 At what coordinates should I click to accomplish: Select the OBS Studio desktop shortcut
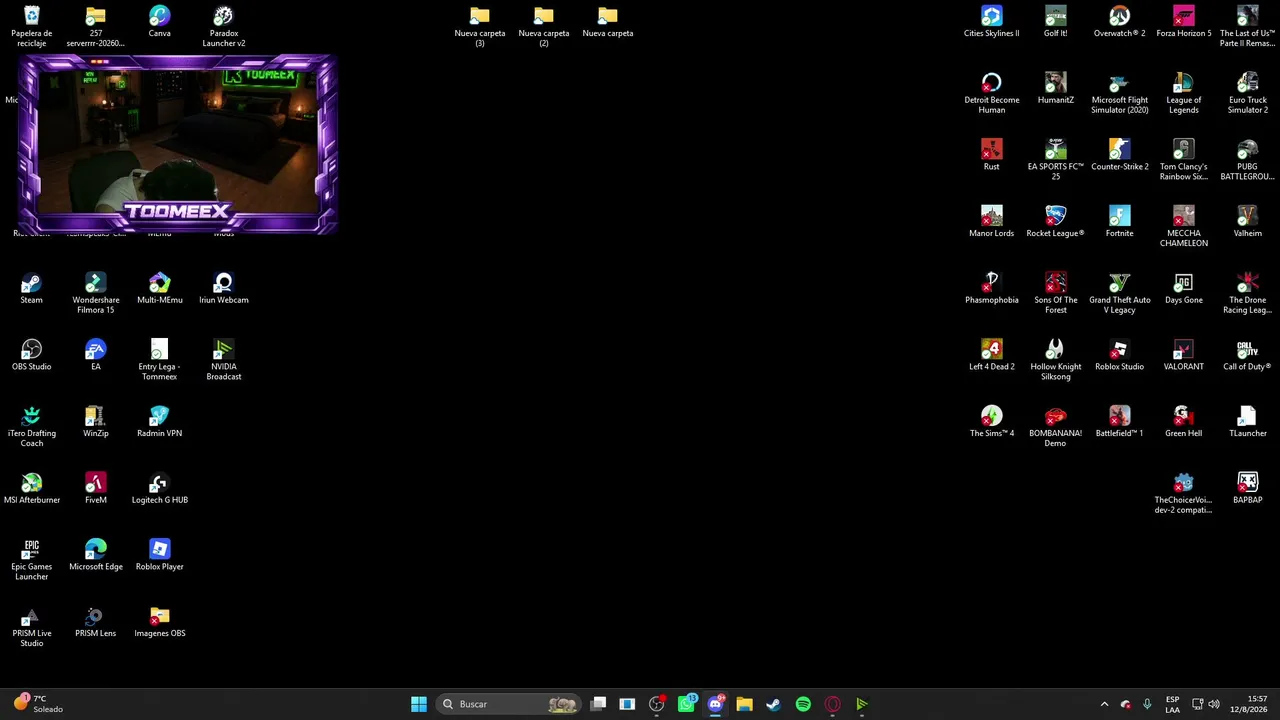coord(32,355)
